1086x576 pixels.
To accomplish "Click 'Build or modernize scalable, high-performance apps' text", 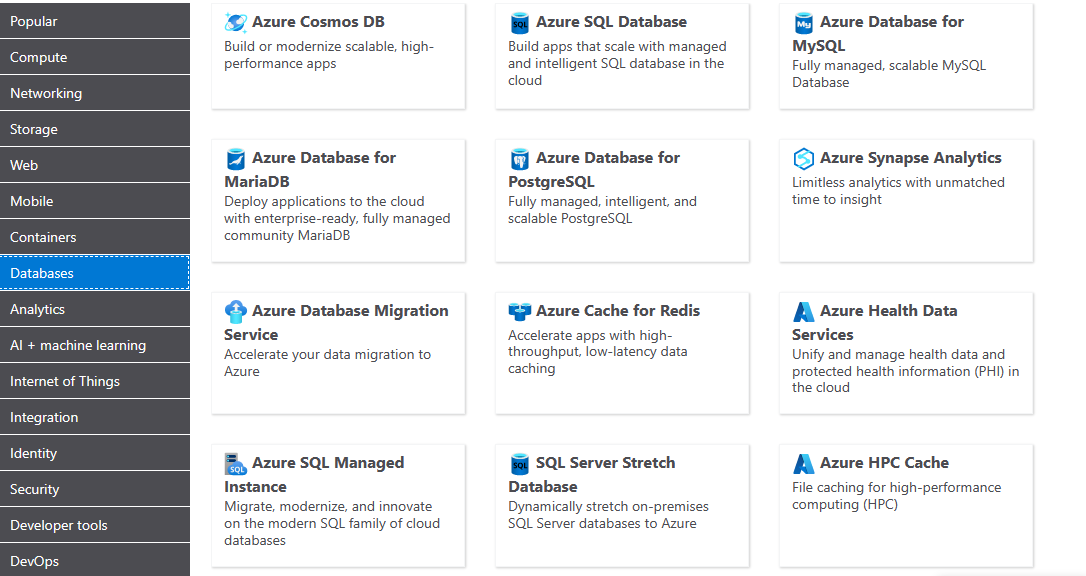I will coord(328,55).
